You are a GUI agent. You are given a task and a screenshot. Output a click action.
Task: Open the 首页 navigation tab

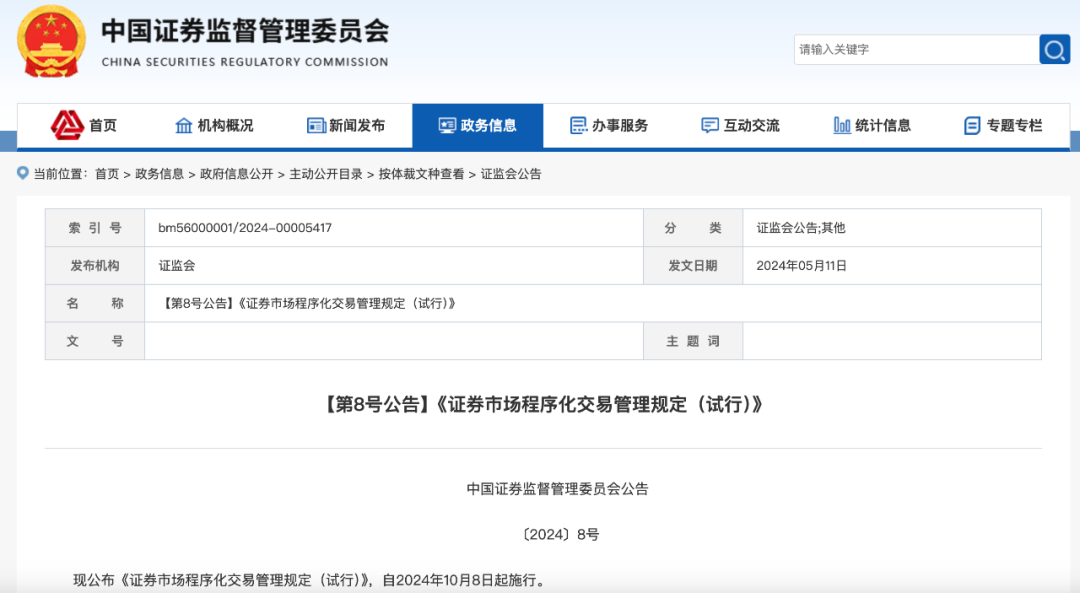tap(84, 125)
